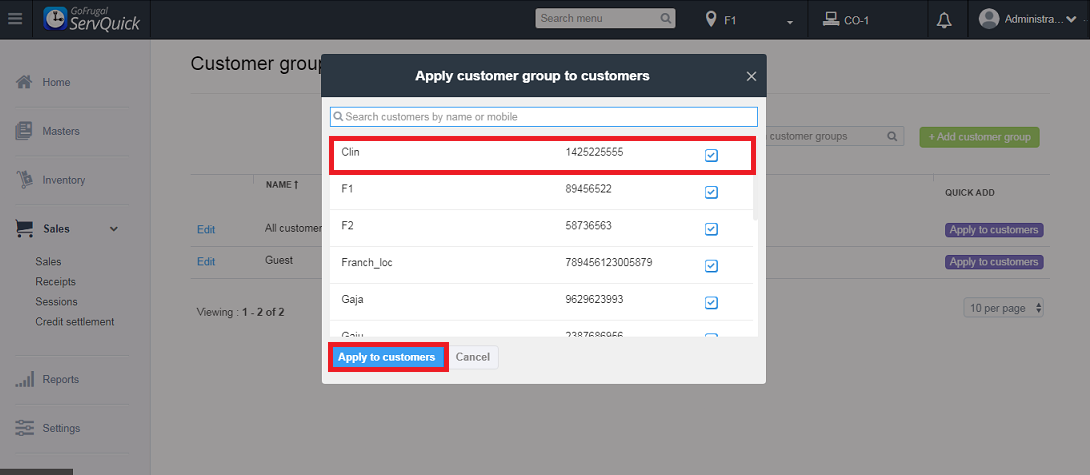Screen dimensions: 1090x475
Task: Uncheck the Clin customer checkbox
Action: coord(711,155)
